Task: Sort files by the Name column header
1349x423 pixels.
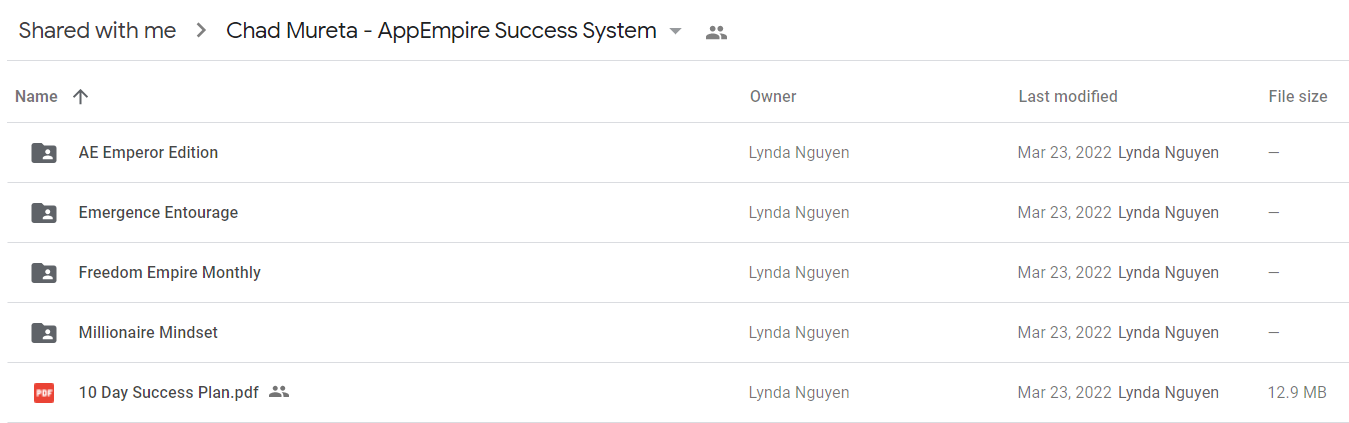Action: point(36,96)
